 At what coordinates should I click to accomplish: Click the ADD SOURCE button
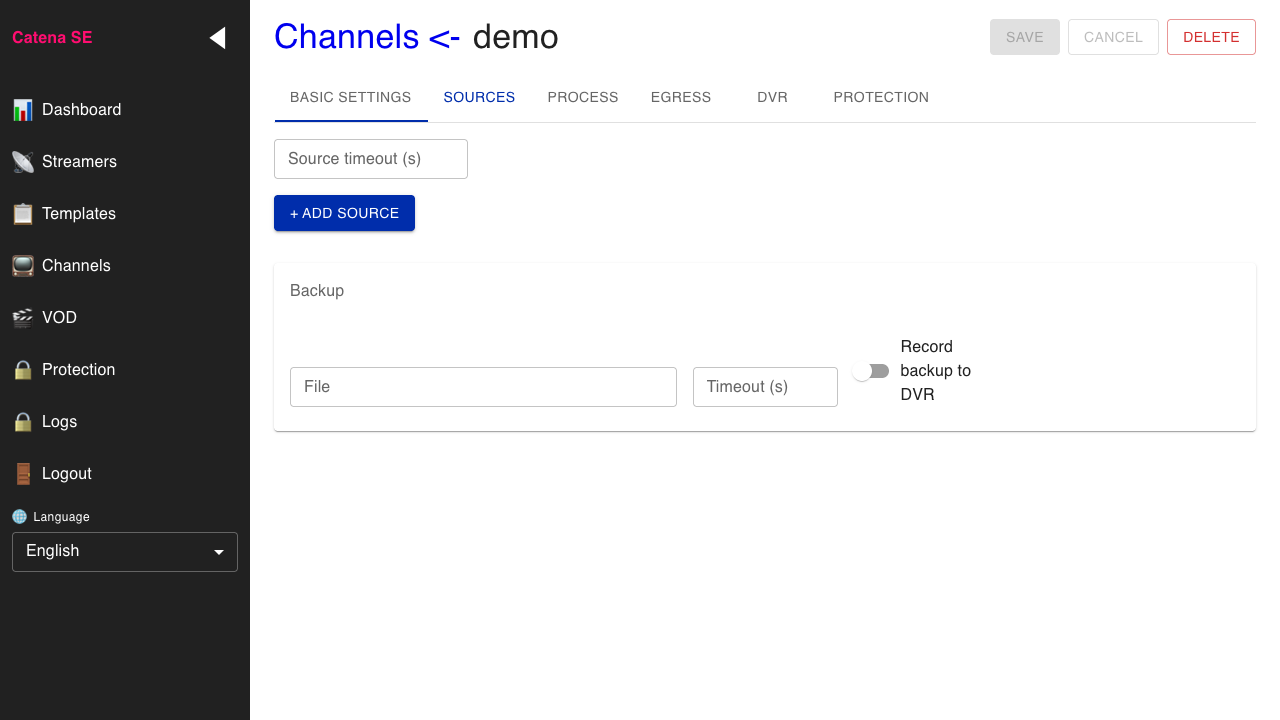(344, 213)
